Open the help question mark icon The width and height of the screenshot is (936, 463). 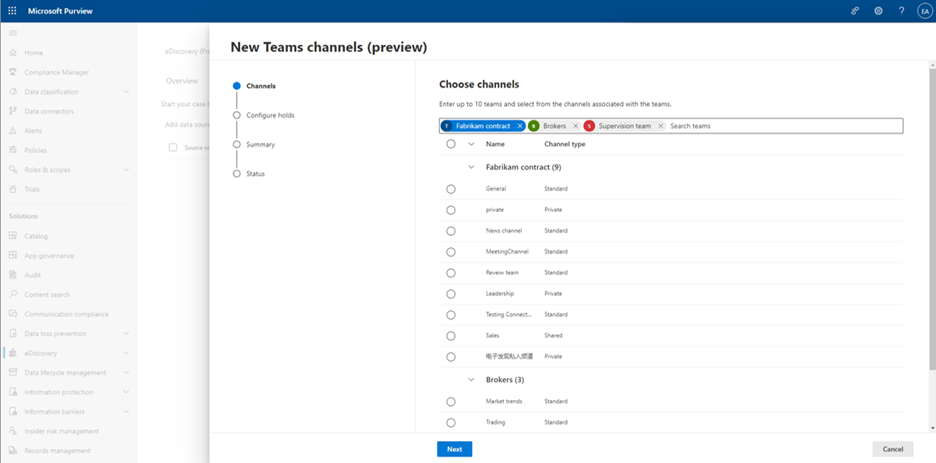[x=901, y=11]
